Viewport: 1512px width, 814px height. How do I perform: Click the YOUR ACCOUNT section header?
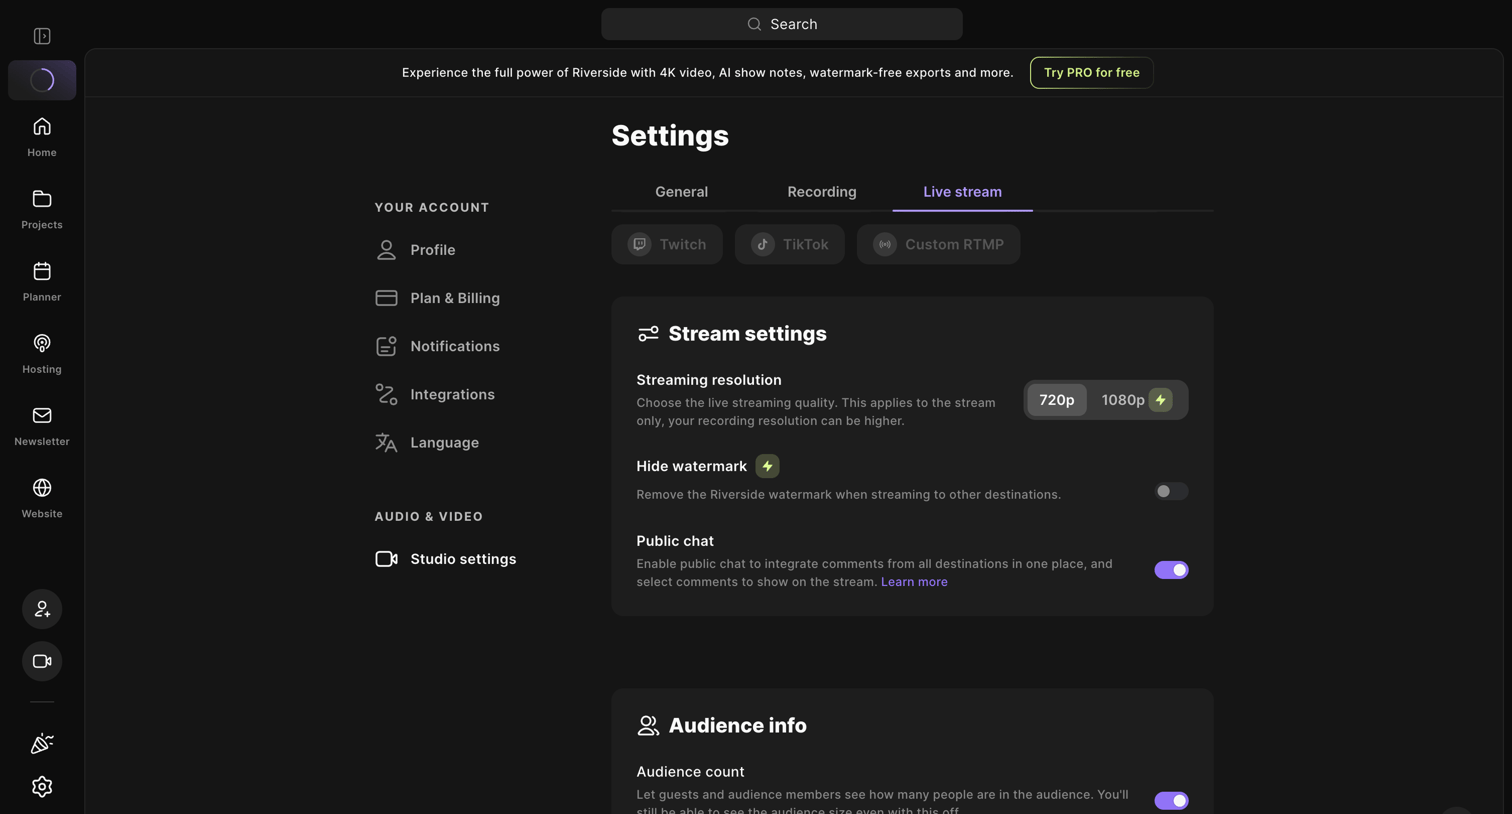pos(432,208)
